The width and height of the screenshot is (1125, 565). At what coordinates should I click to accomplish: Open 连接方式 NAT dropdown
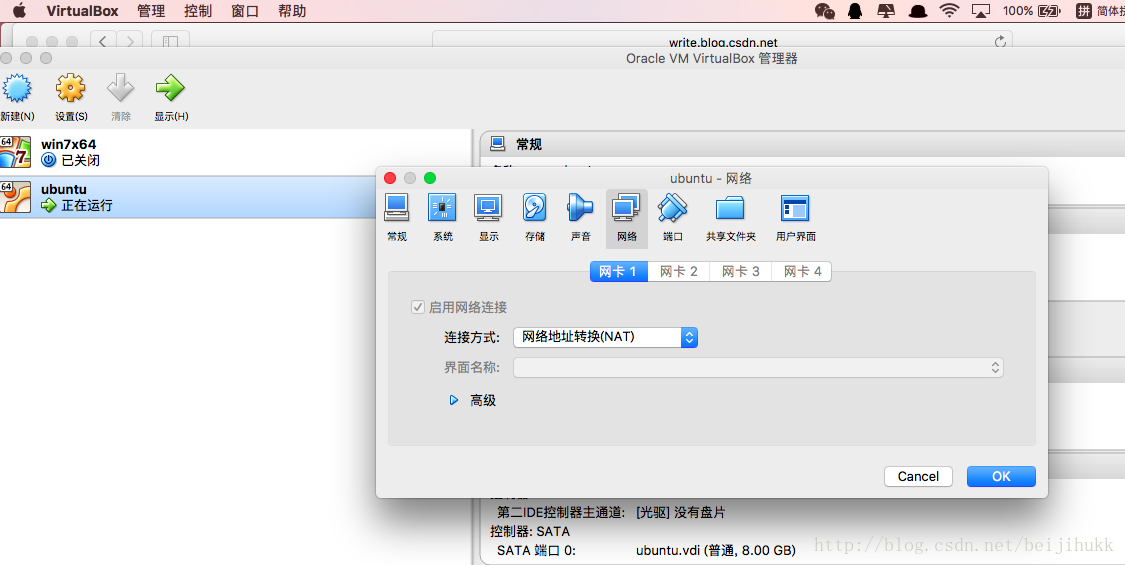[606, 337]
